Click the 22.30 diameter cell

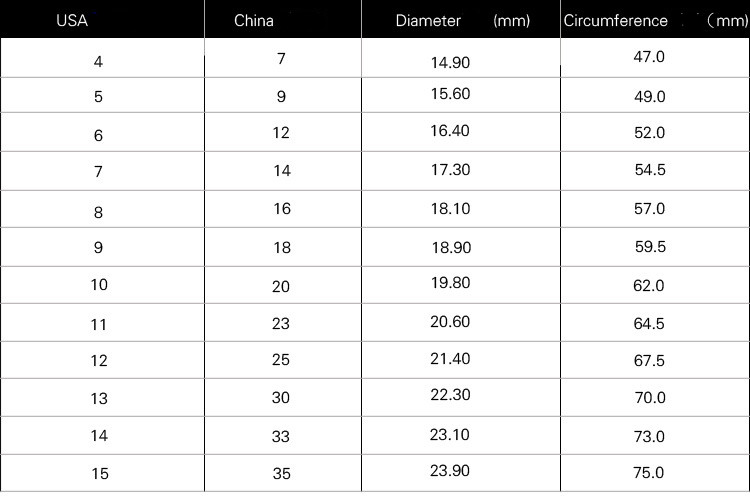click(x=450, y=395)
